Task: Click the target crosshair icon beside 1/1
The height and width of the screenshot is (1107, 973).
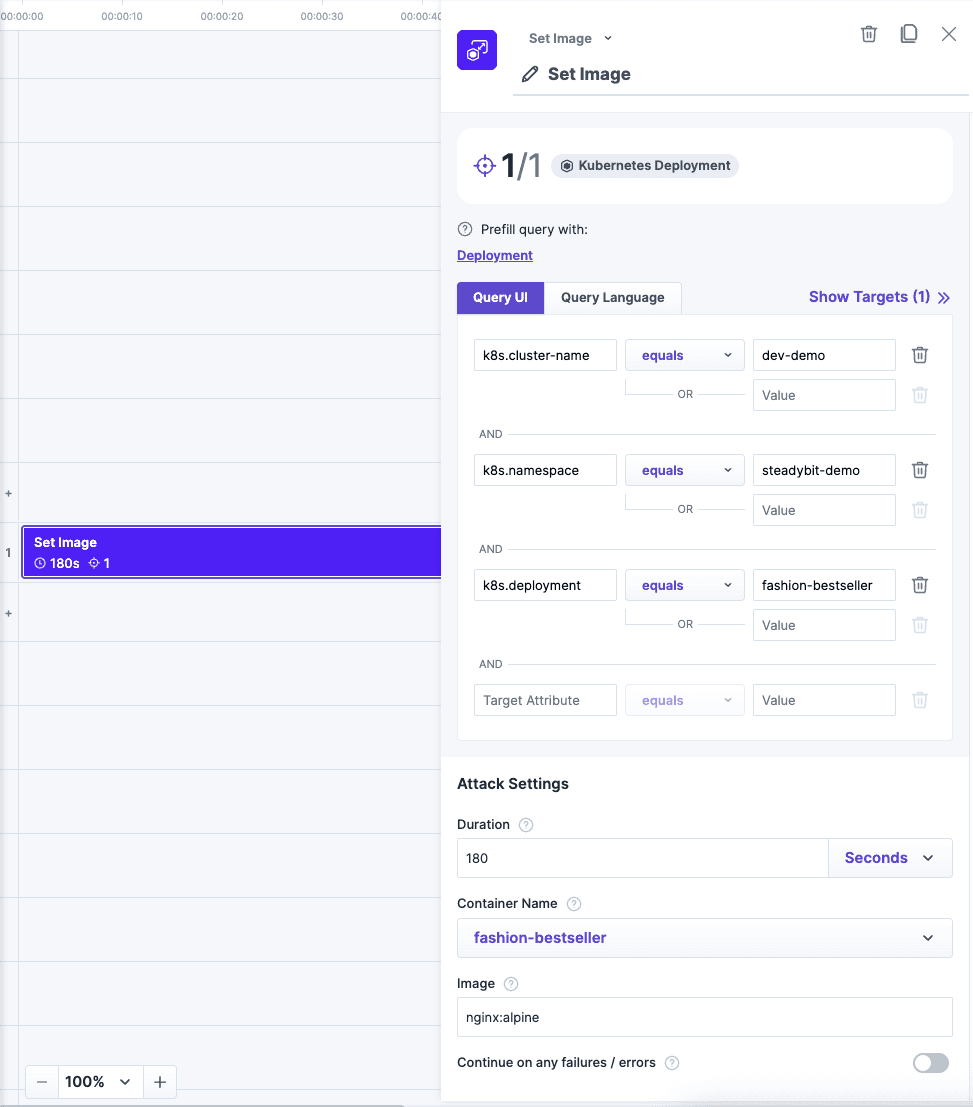Action: (485, 165)
